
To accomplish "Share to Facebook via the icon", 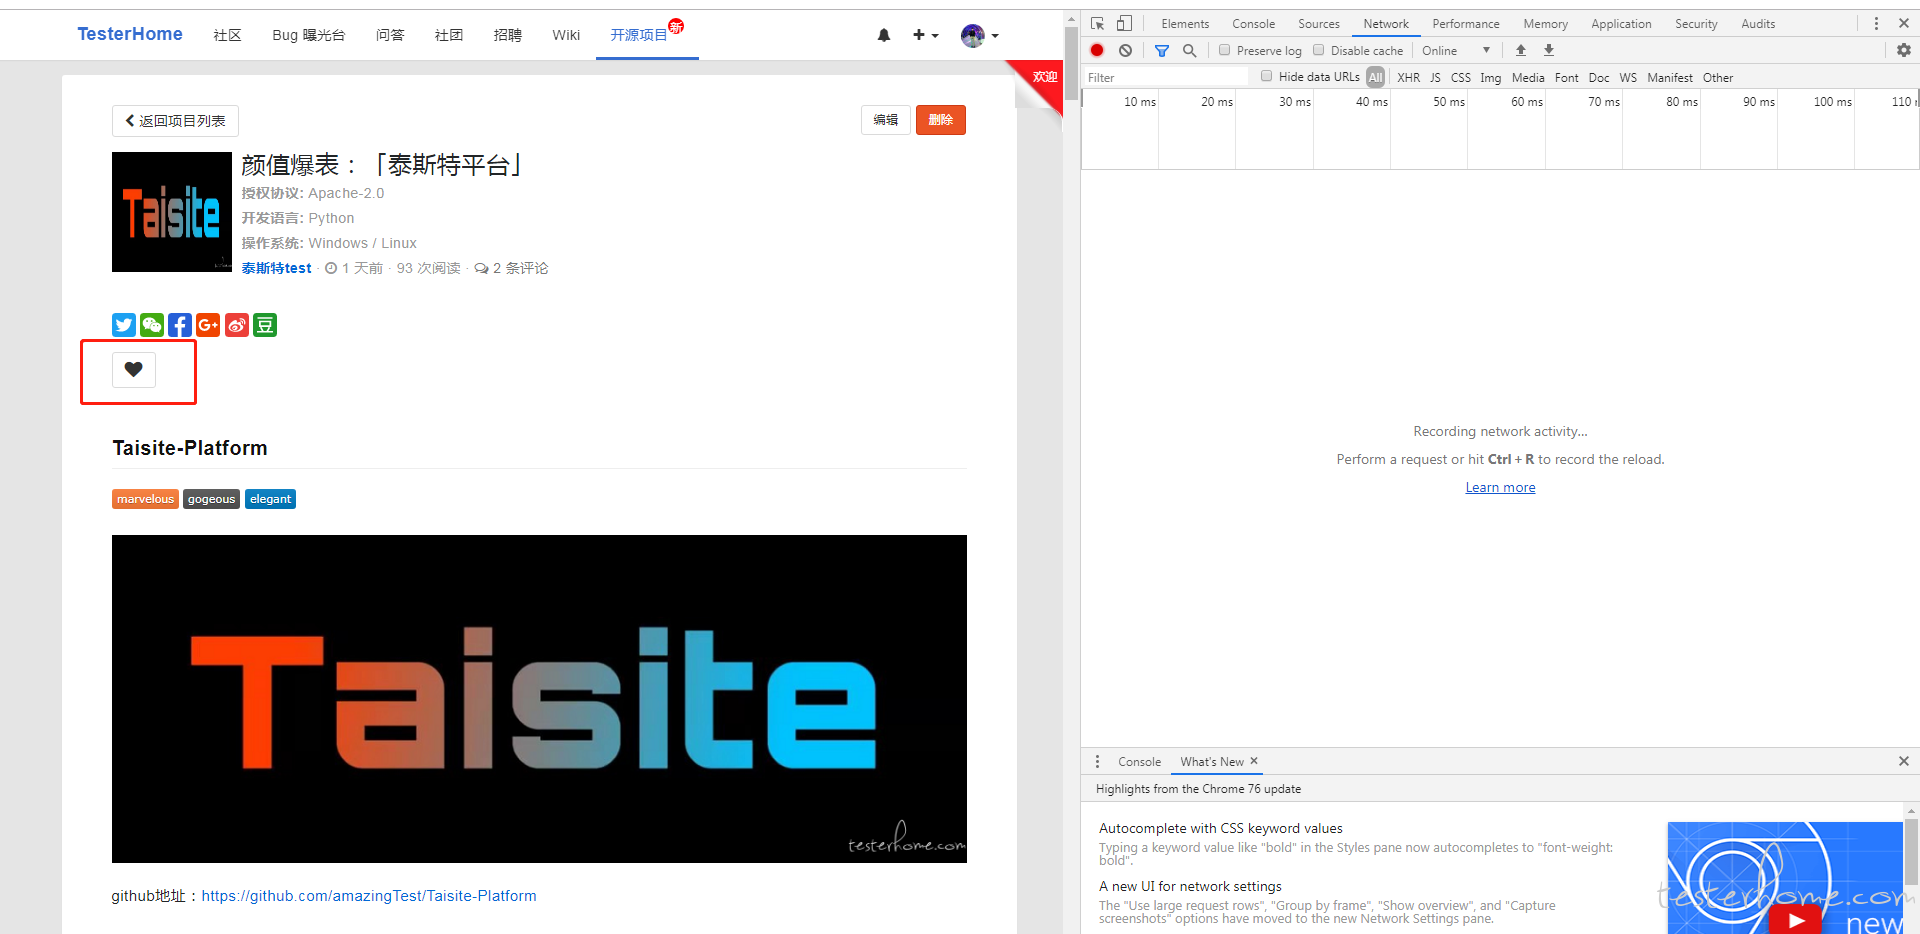I will point(180,325).
